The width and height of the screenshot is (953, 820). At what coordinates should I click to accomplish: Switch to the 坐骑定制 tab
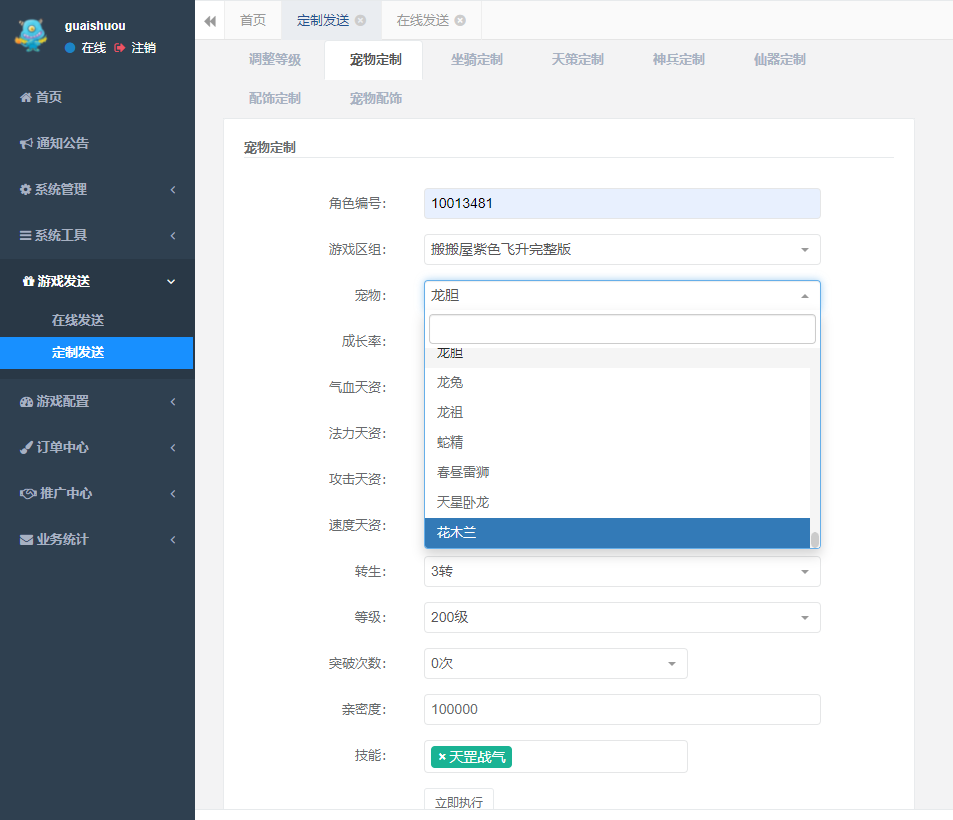tap(476, 60)
